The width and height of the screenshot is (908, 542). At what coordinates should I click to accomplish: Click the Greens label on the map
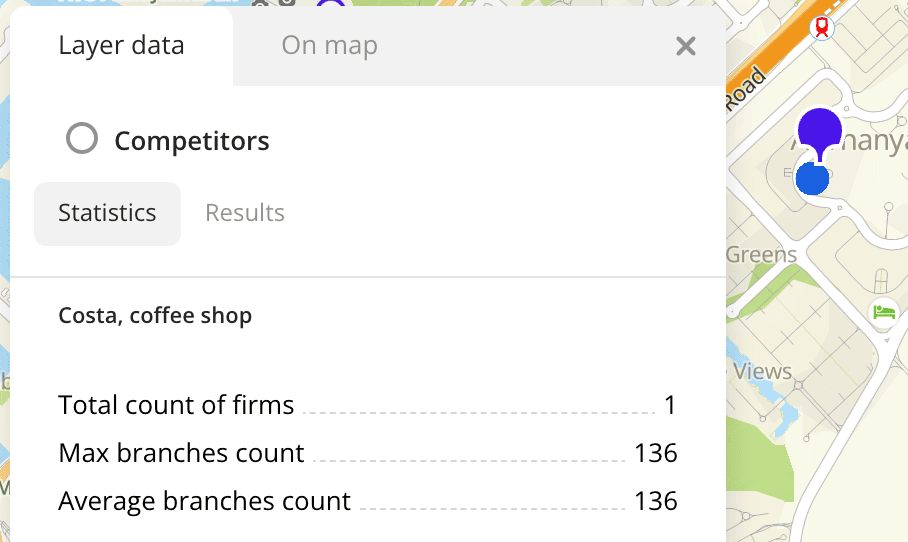click(761, 255)
